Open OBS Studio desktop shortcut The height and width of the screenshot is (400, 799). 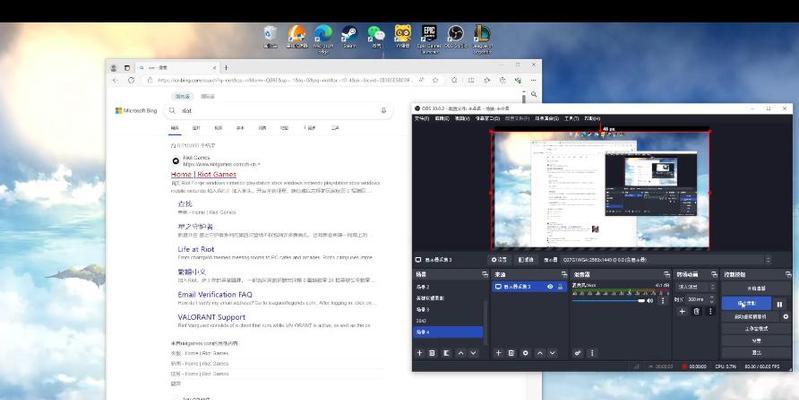pos(455,37)
